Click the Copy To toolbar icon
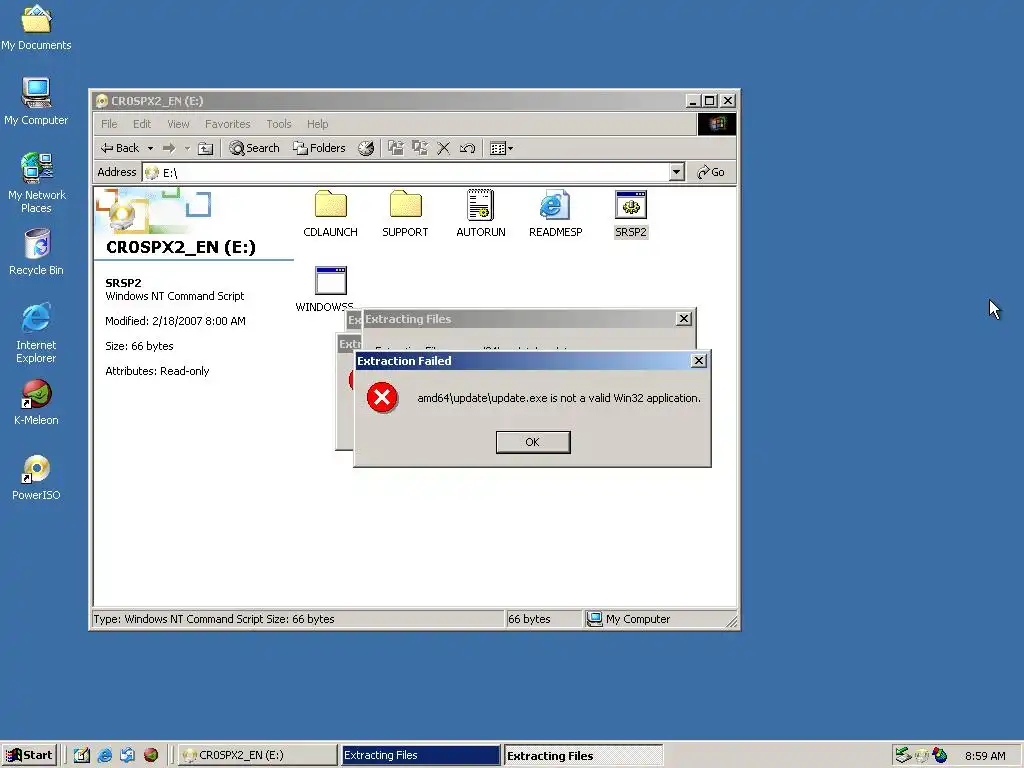This screenshot has height=768, width=1024. [x=419, y=148]
